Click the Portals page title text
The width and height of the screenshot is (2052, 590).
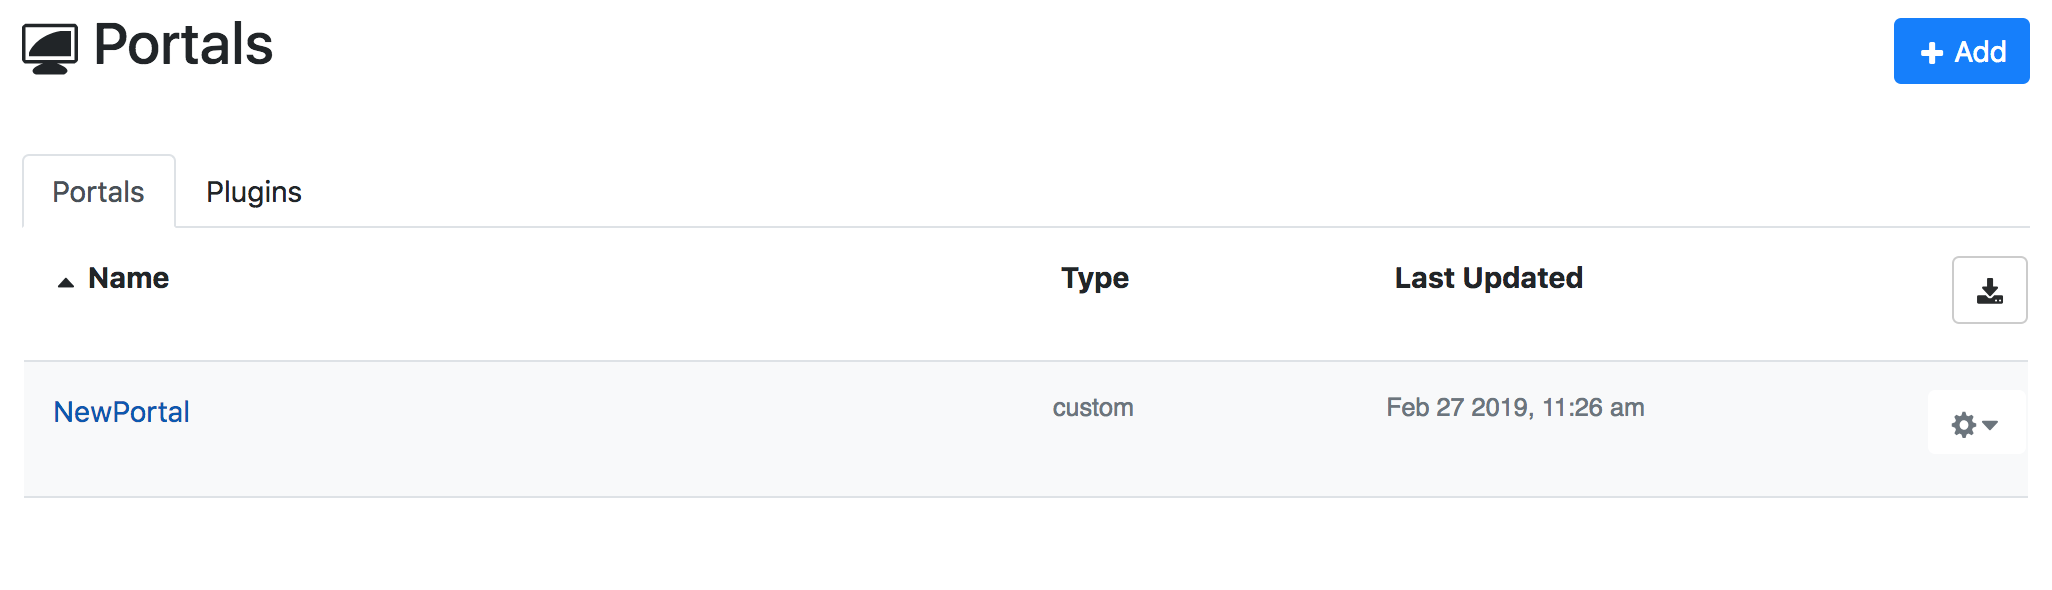click(183, 45)
